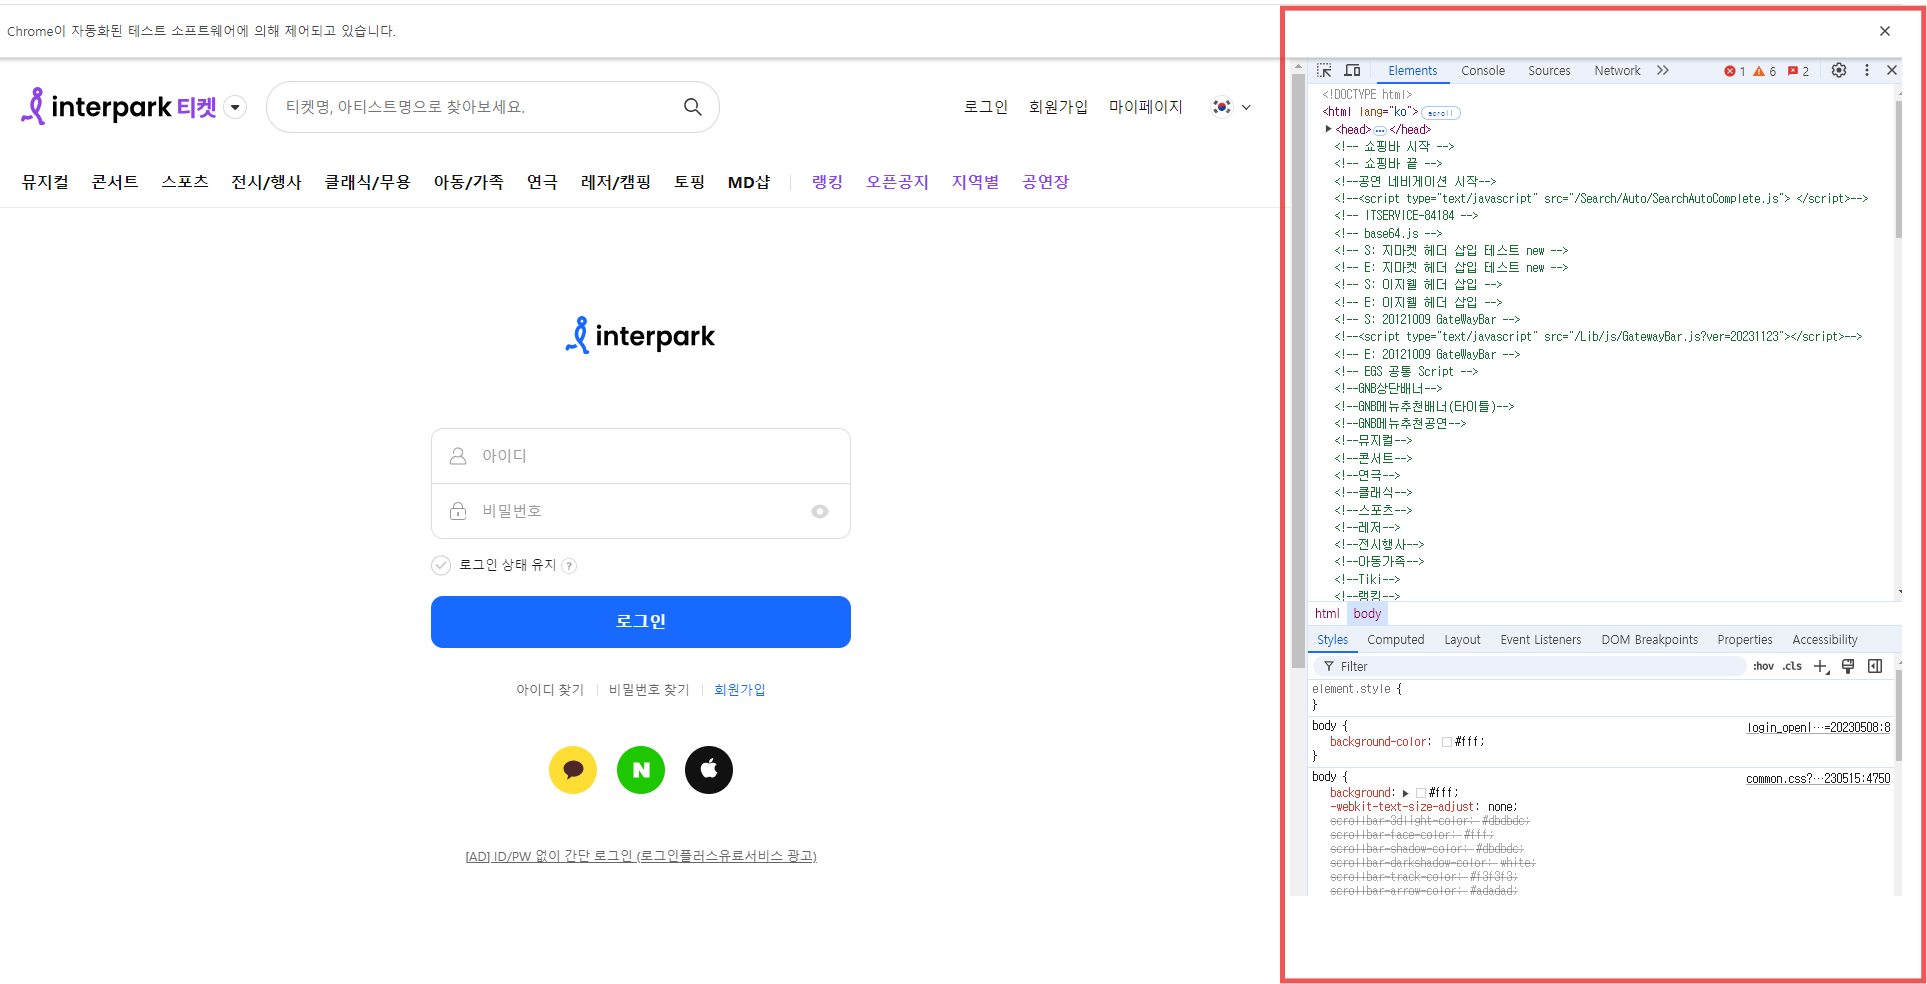Log in with Kakao yellow icon

click(x=573, y=770)
